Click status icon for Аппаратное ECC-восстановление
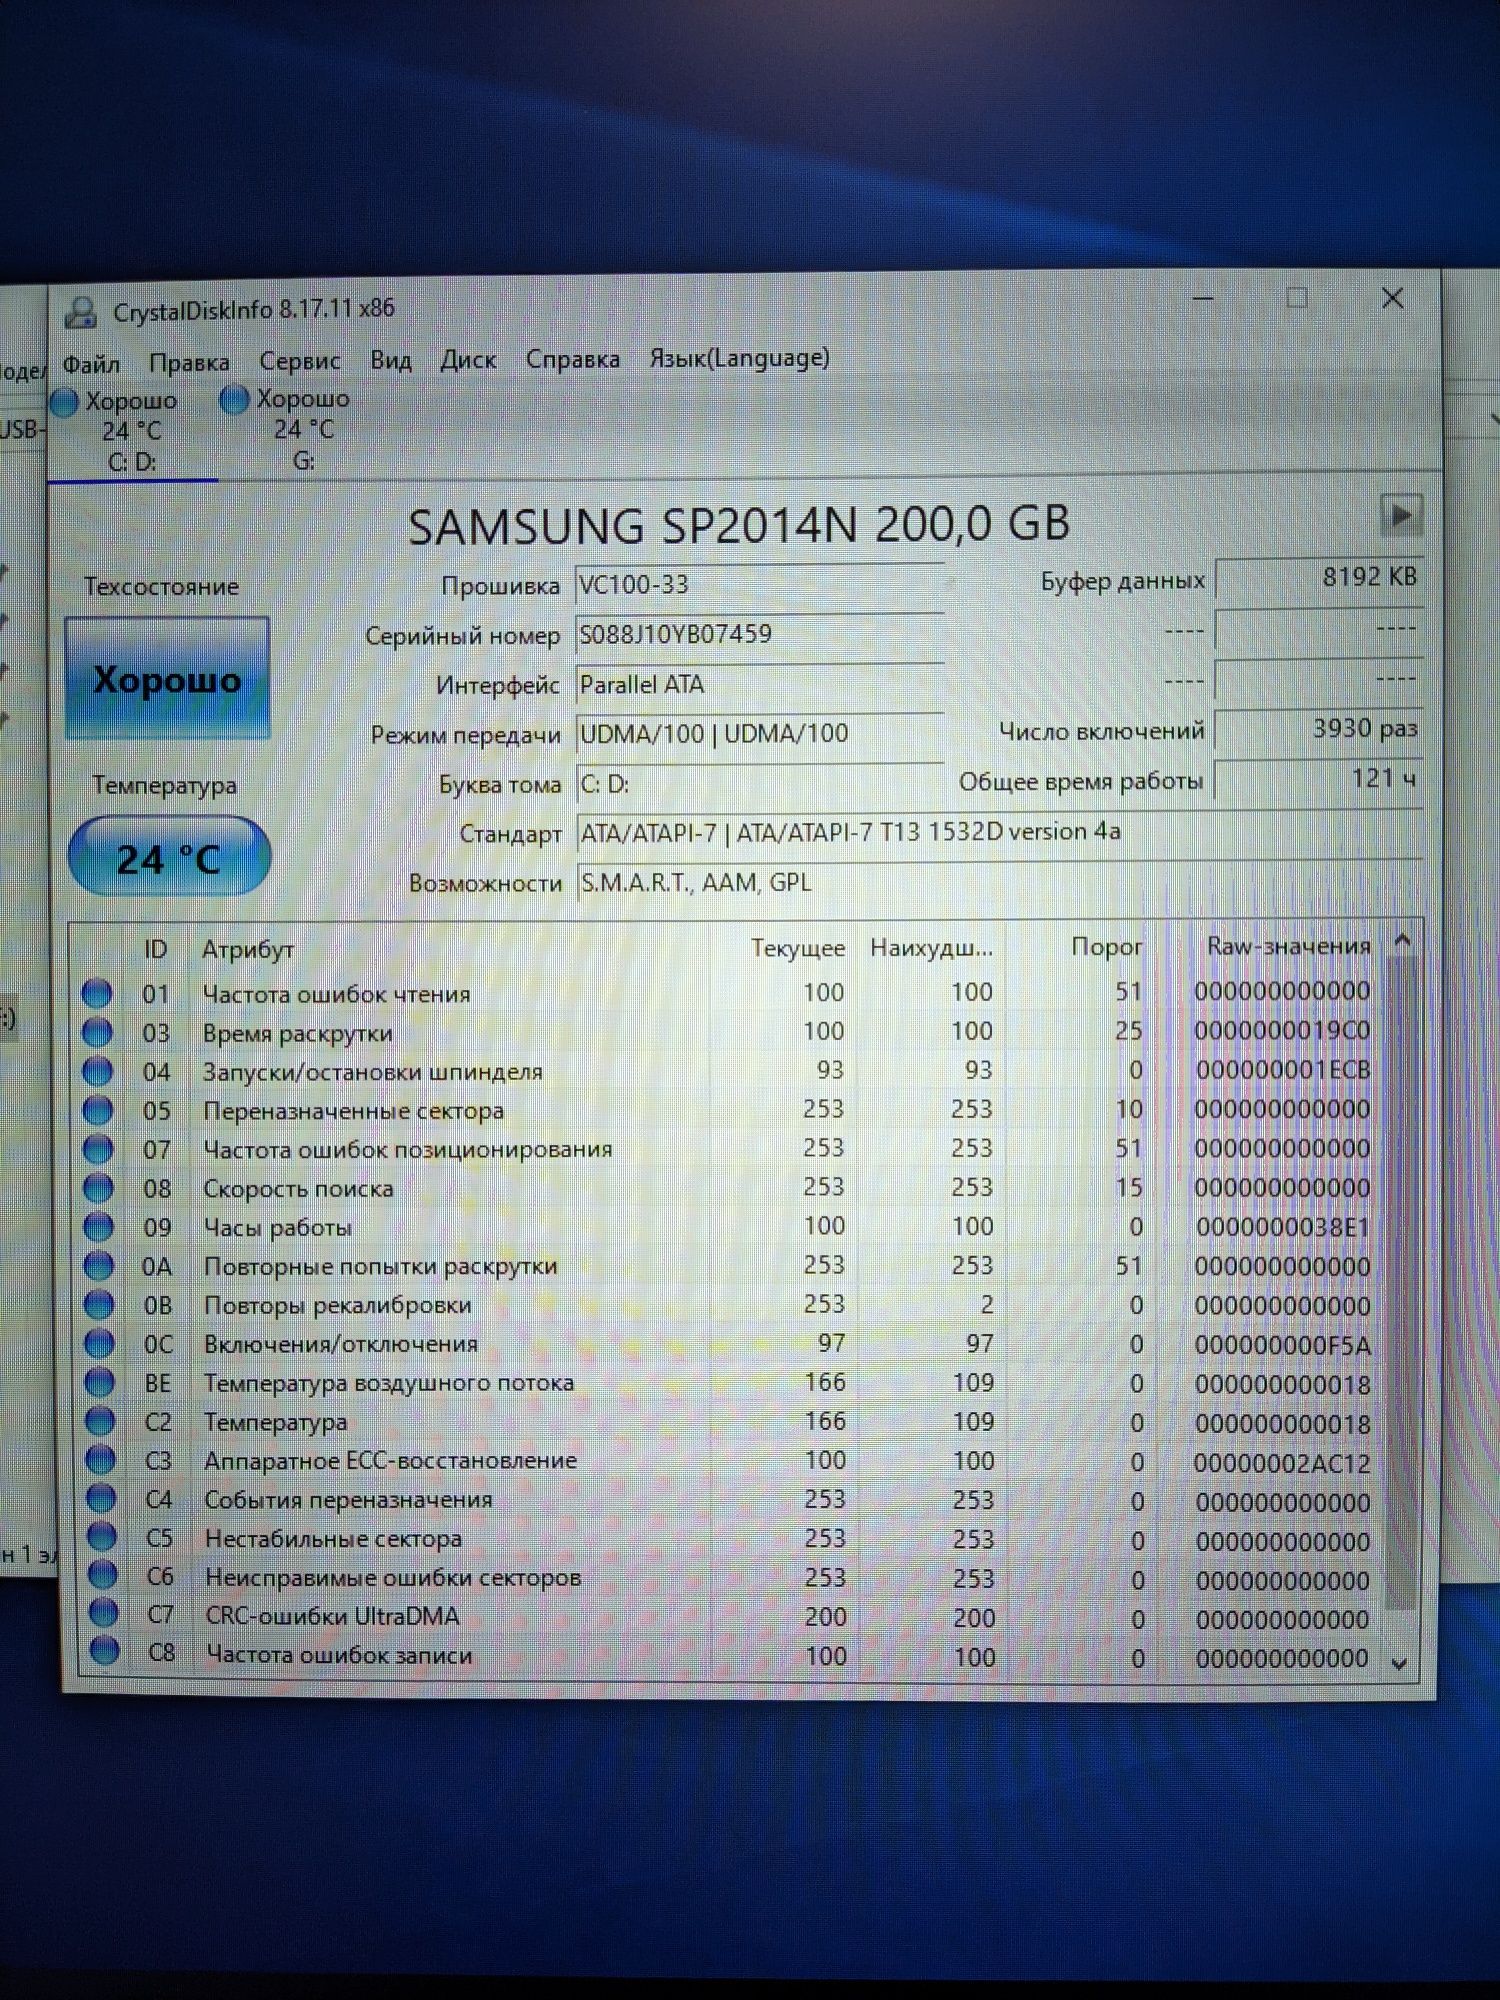 coord(101,1460)
